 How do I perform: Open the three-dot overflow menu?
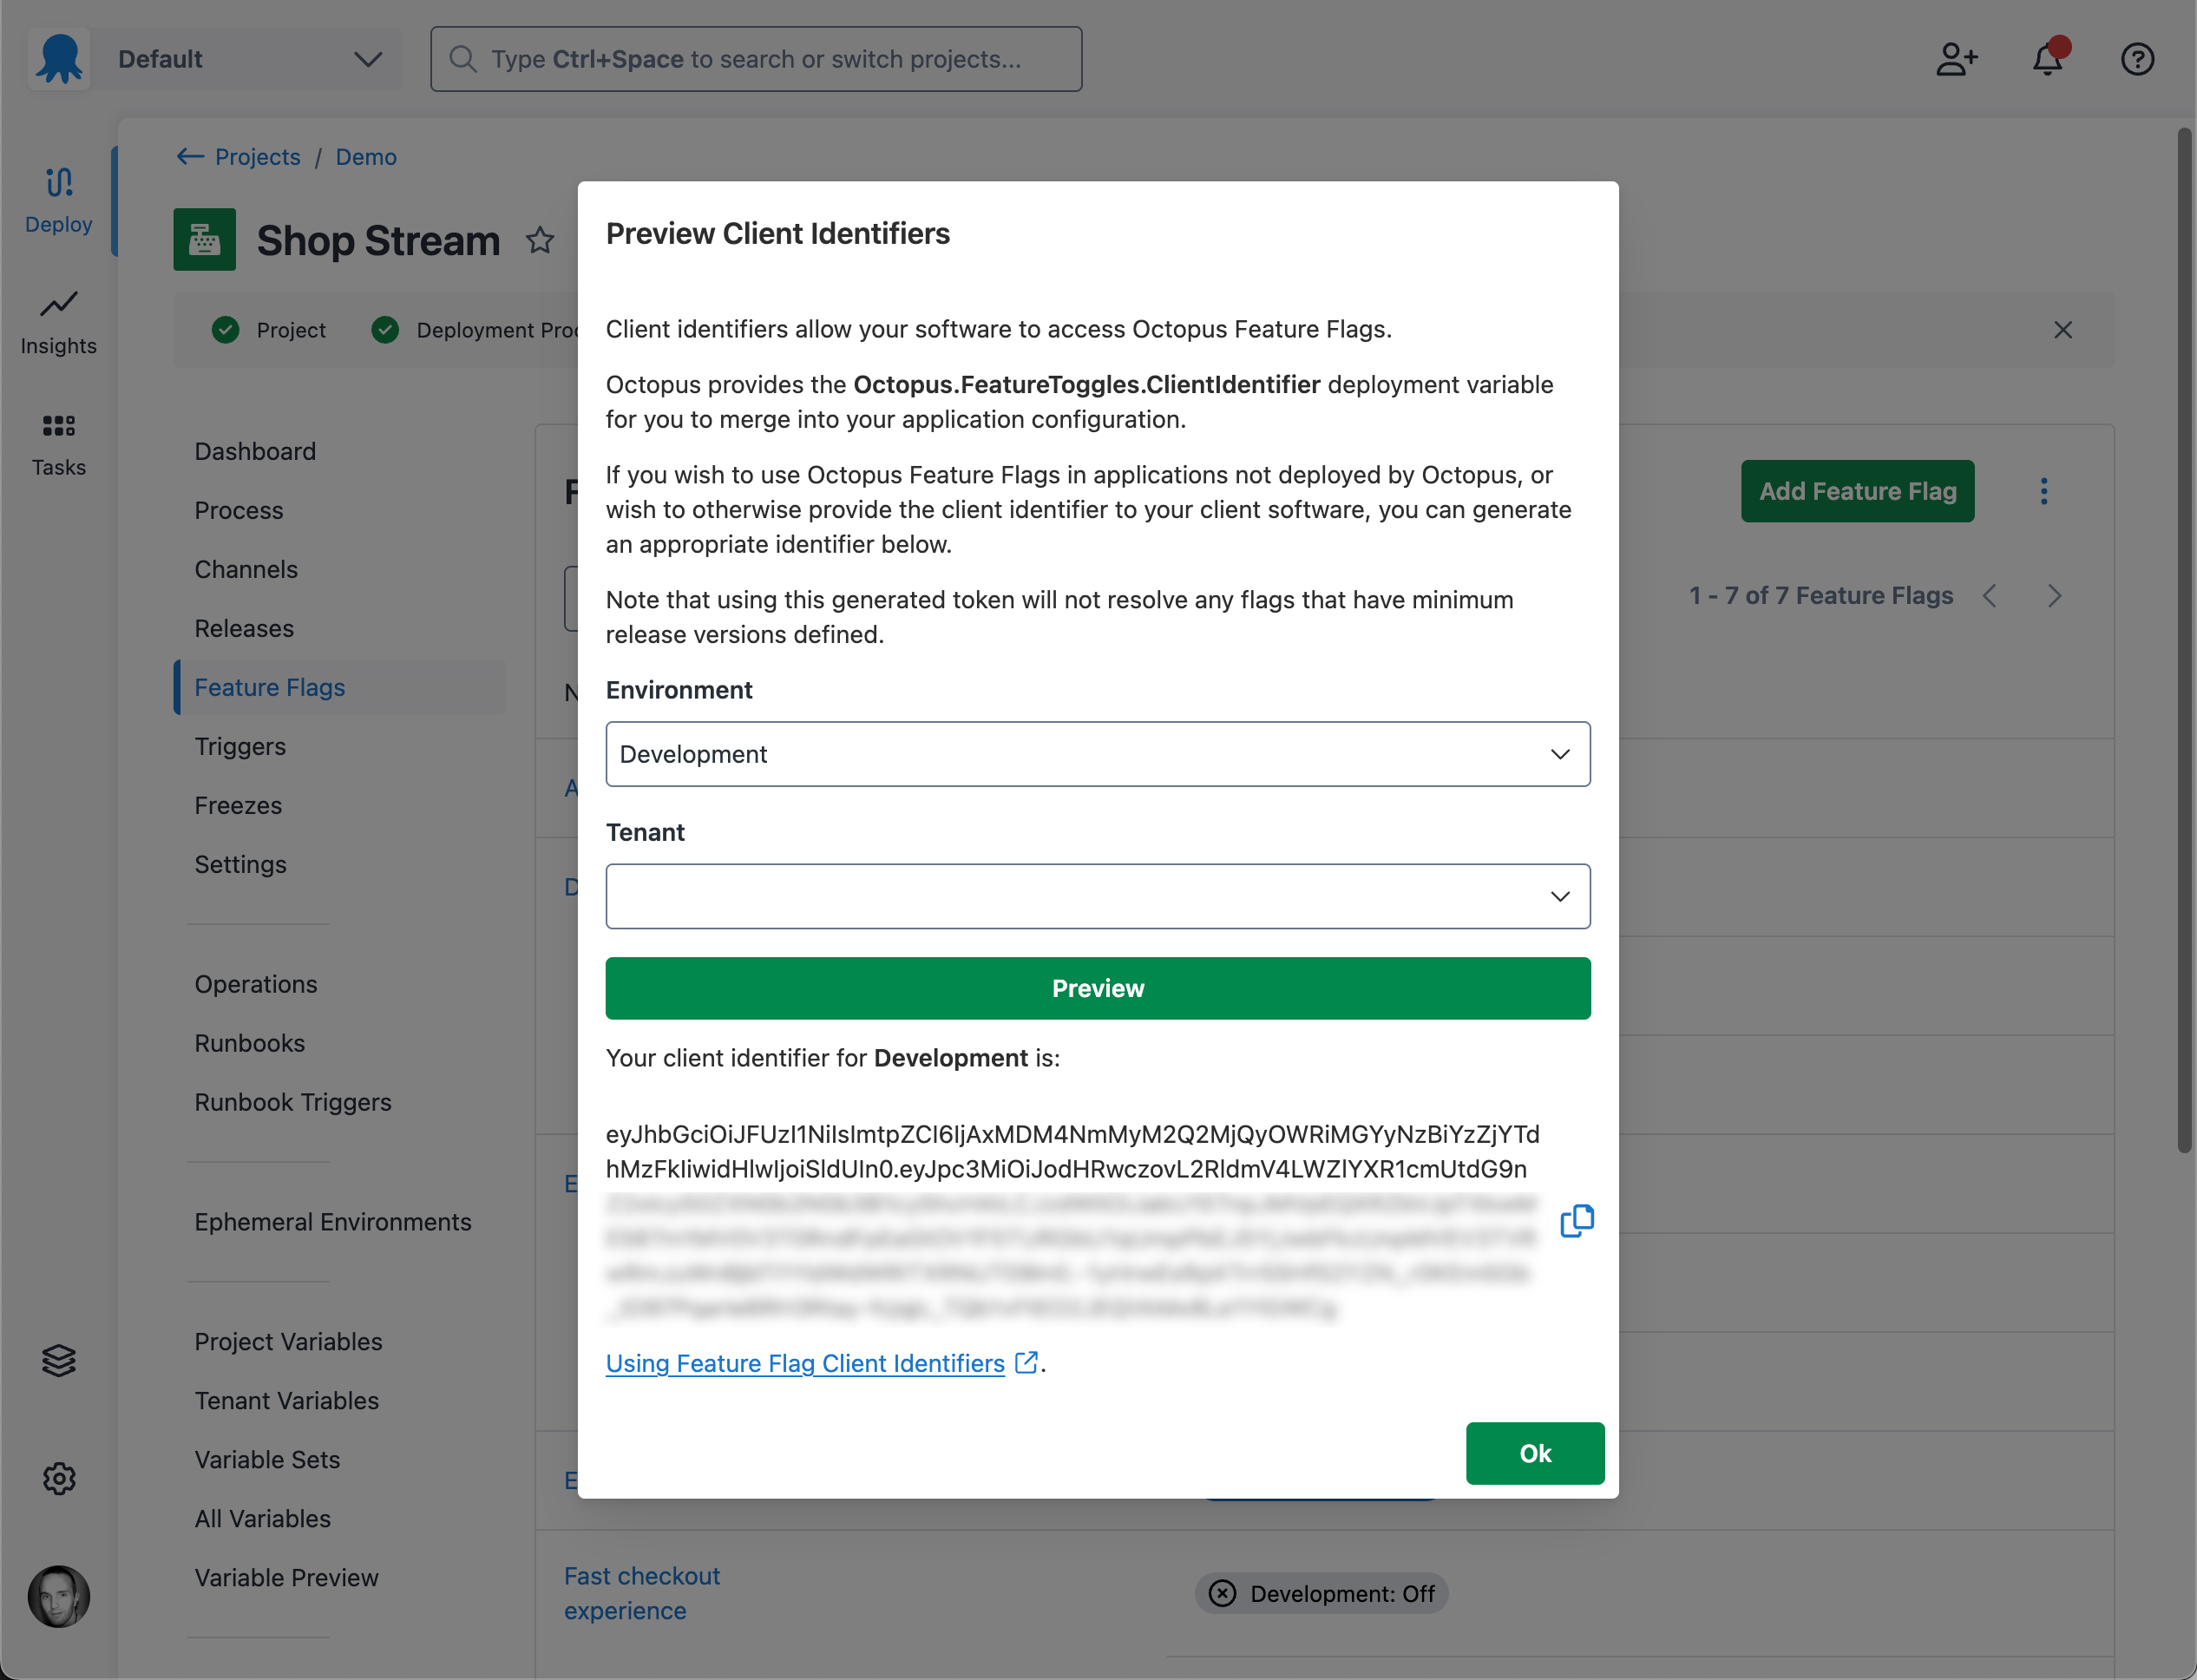click(x=2043, y=491)
